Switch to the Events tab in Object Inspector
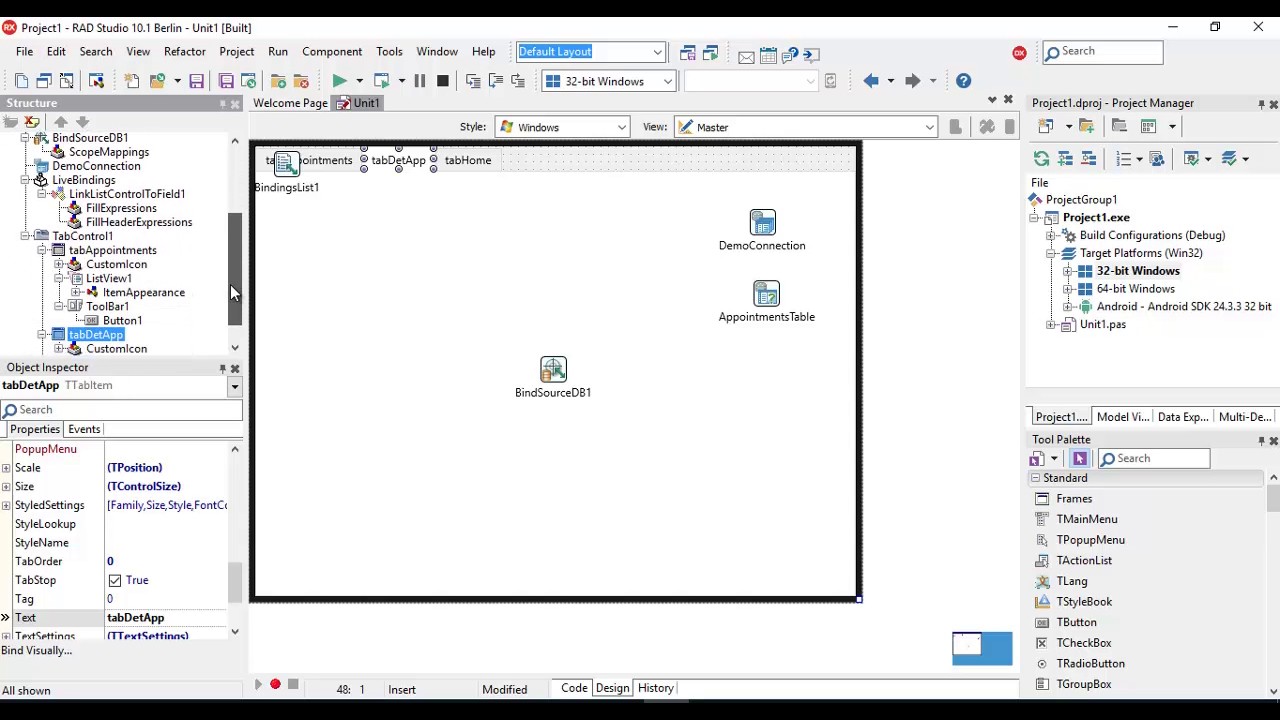Viewport: 1280px width, 720px height. coord(84,429)
